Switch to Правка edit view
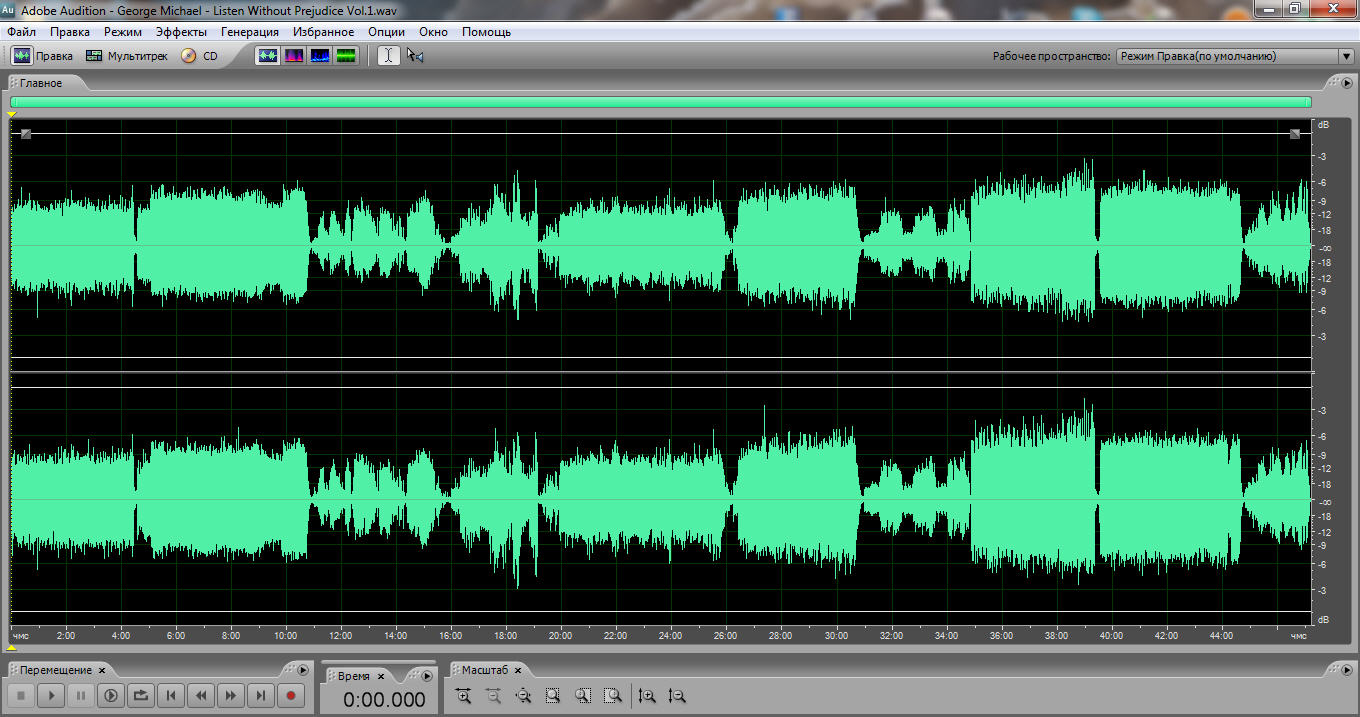 (41, 56)
